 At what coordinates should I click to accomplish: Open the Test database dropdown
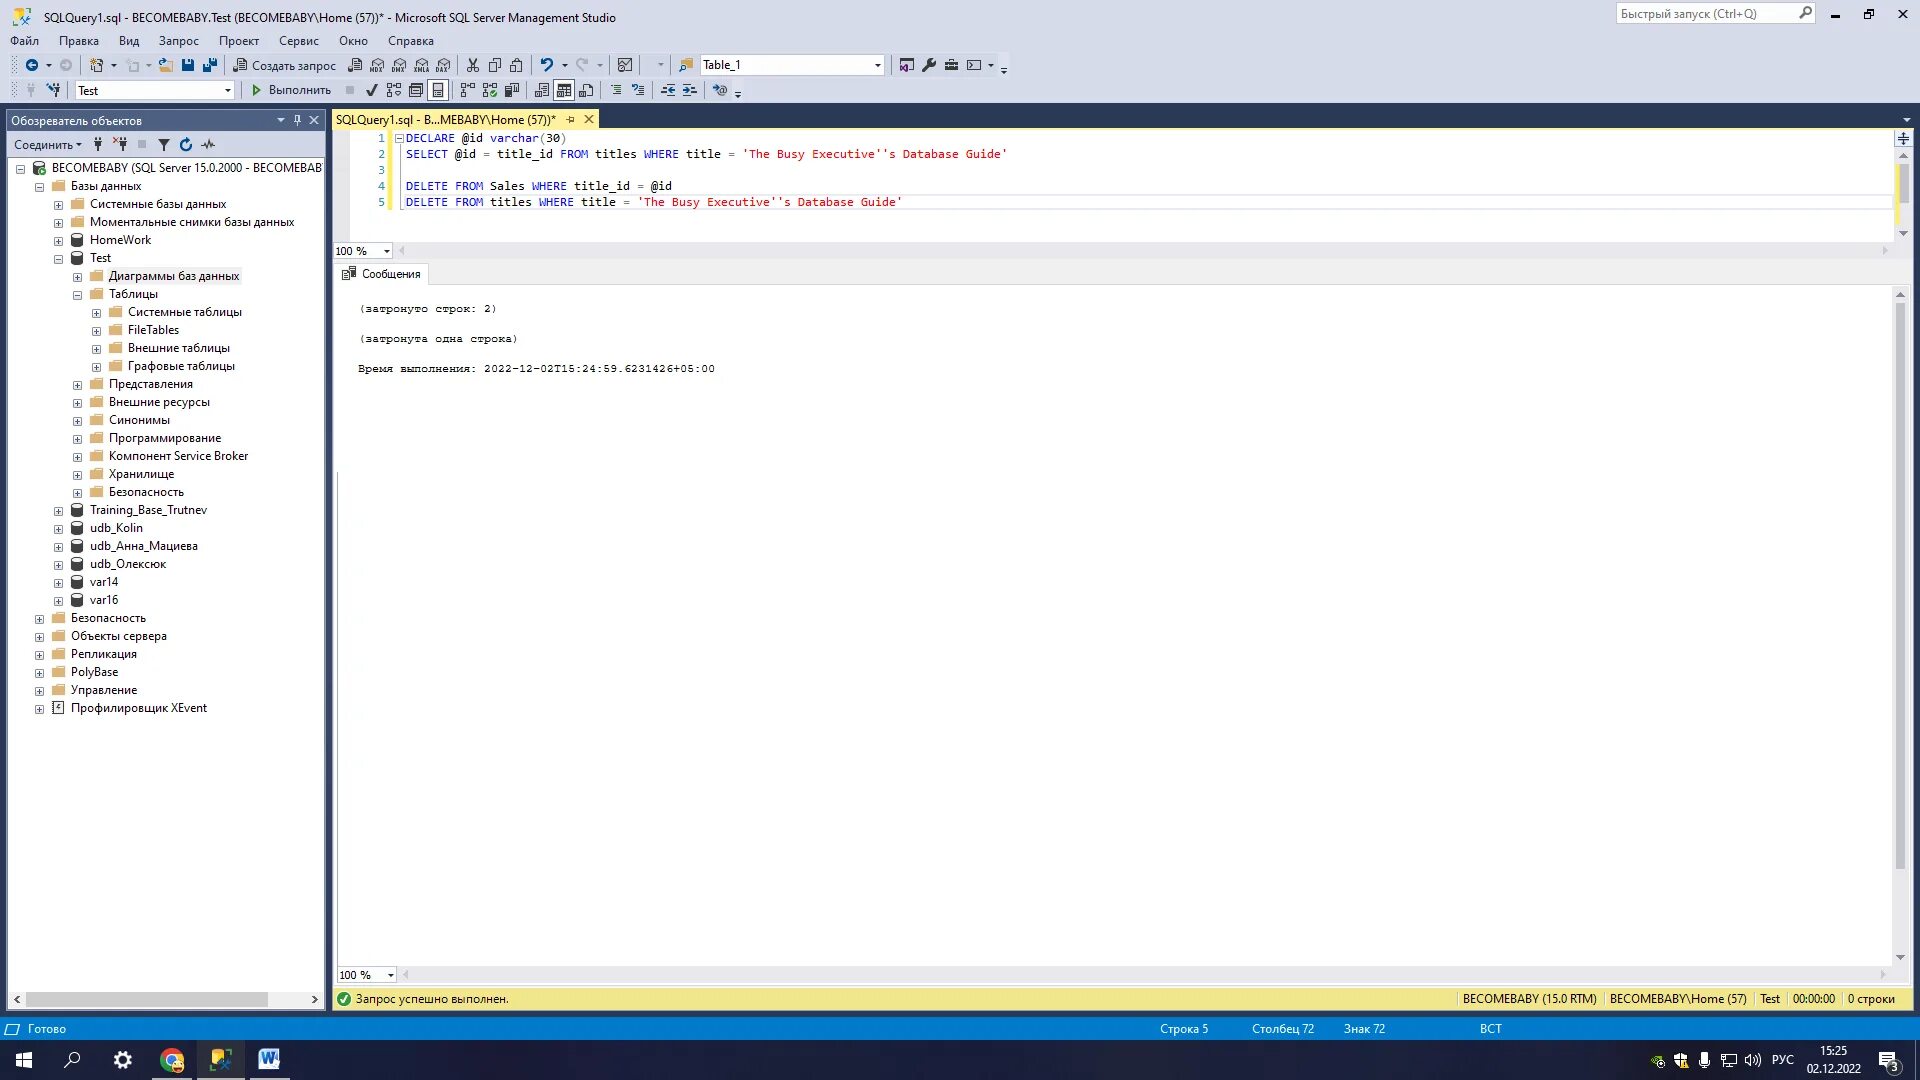click(227, 90)
